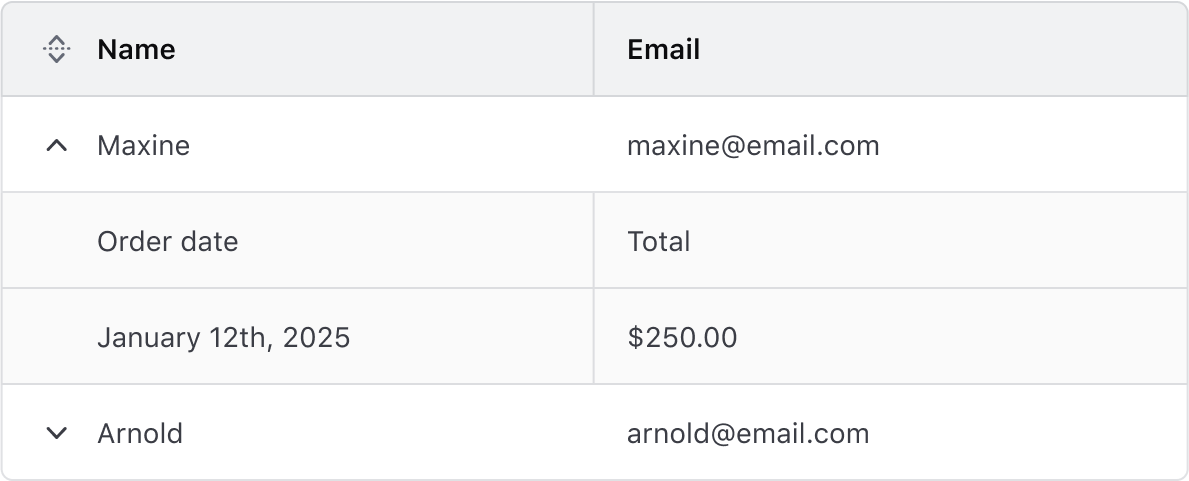The height and width of the screenshot is (481, 1189).
Task: Select the Arnold name cell
Action: pos(140,433)
